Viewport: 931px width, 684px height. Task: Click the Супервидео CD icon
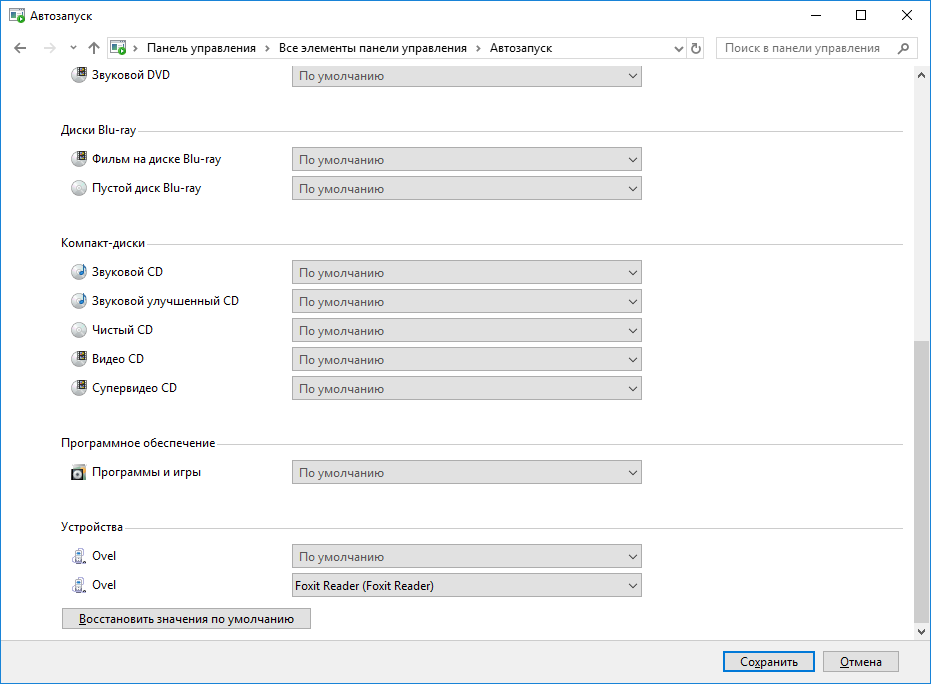coord(79,388)
